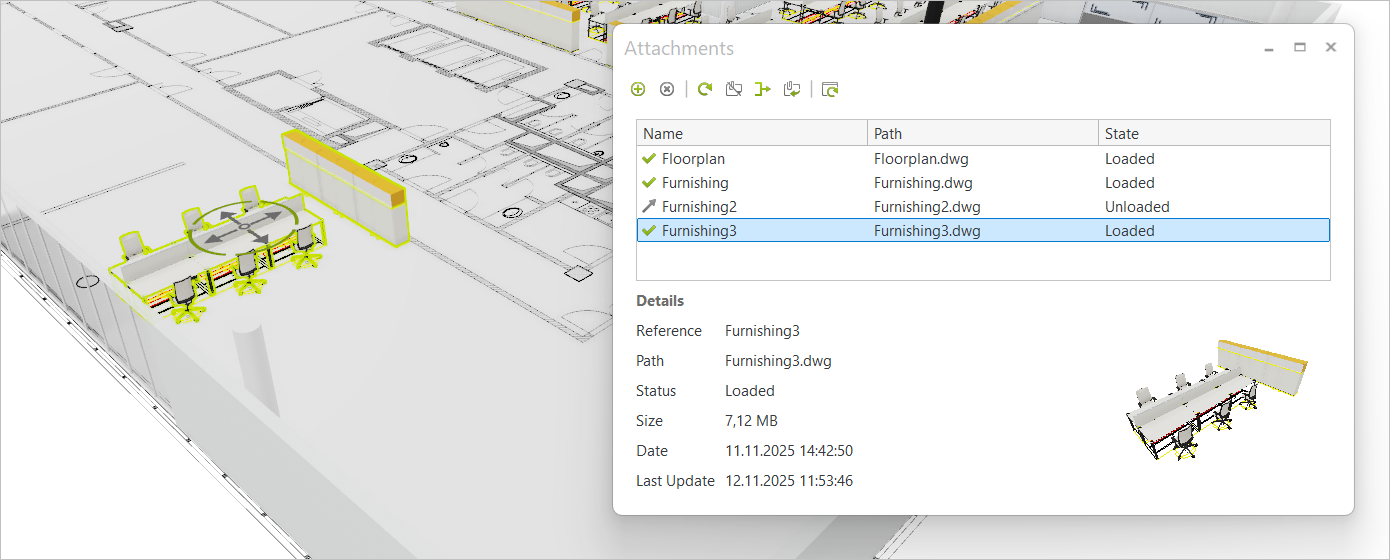Click the unloaded arrow status icon of Furnishing2
This screenshot has width=1390, height=560.
pyautogui.click(x=649, y=206)
